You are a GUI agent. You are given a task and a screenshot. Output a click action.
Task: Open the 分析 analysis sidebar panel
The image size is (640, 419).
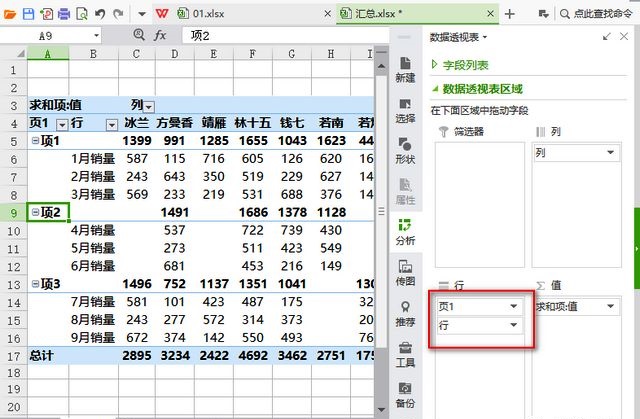coord(405,231)
